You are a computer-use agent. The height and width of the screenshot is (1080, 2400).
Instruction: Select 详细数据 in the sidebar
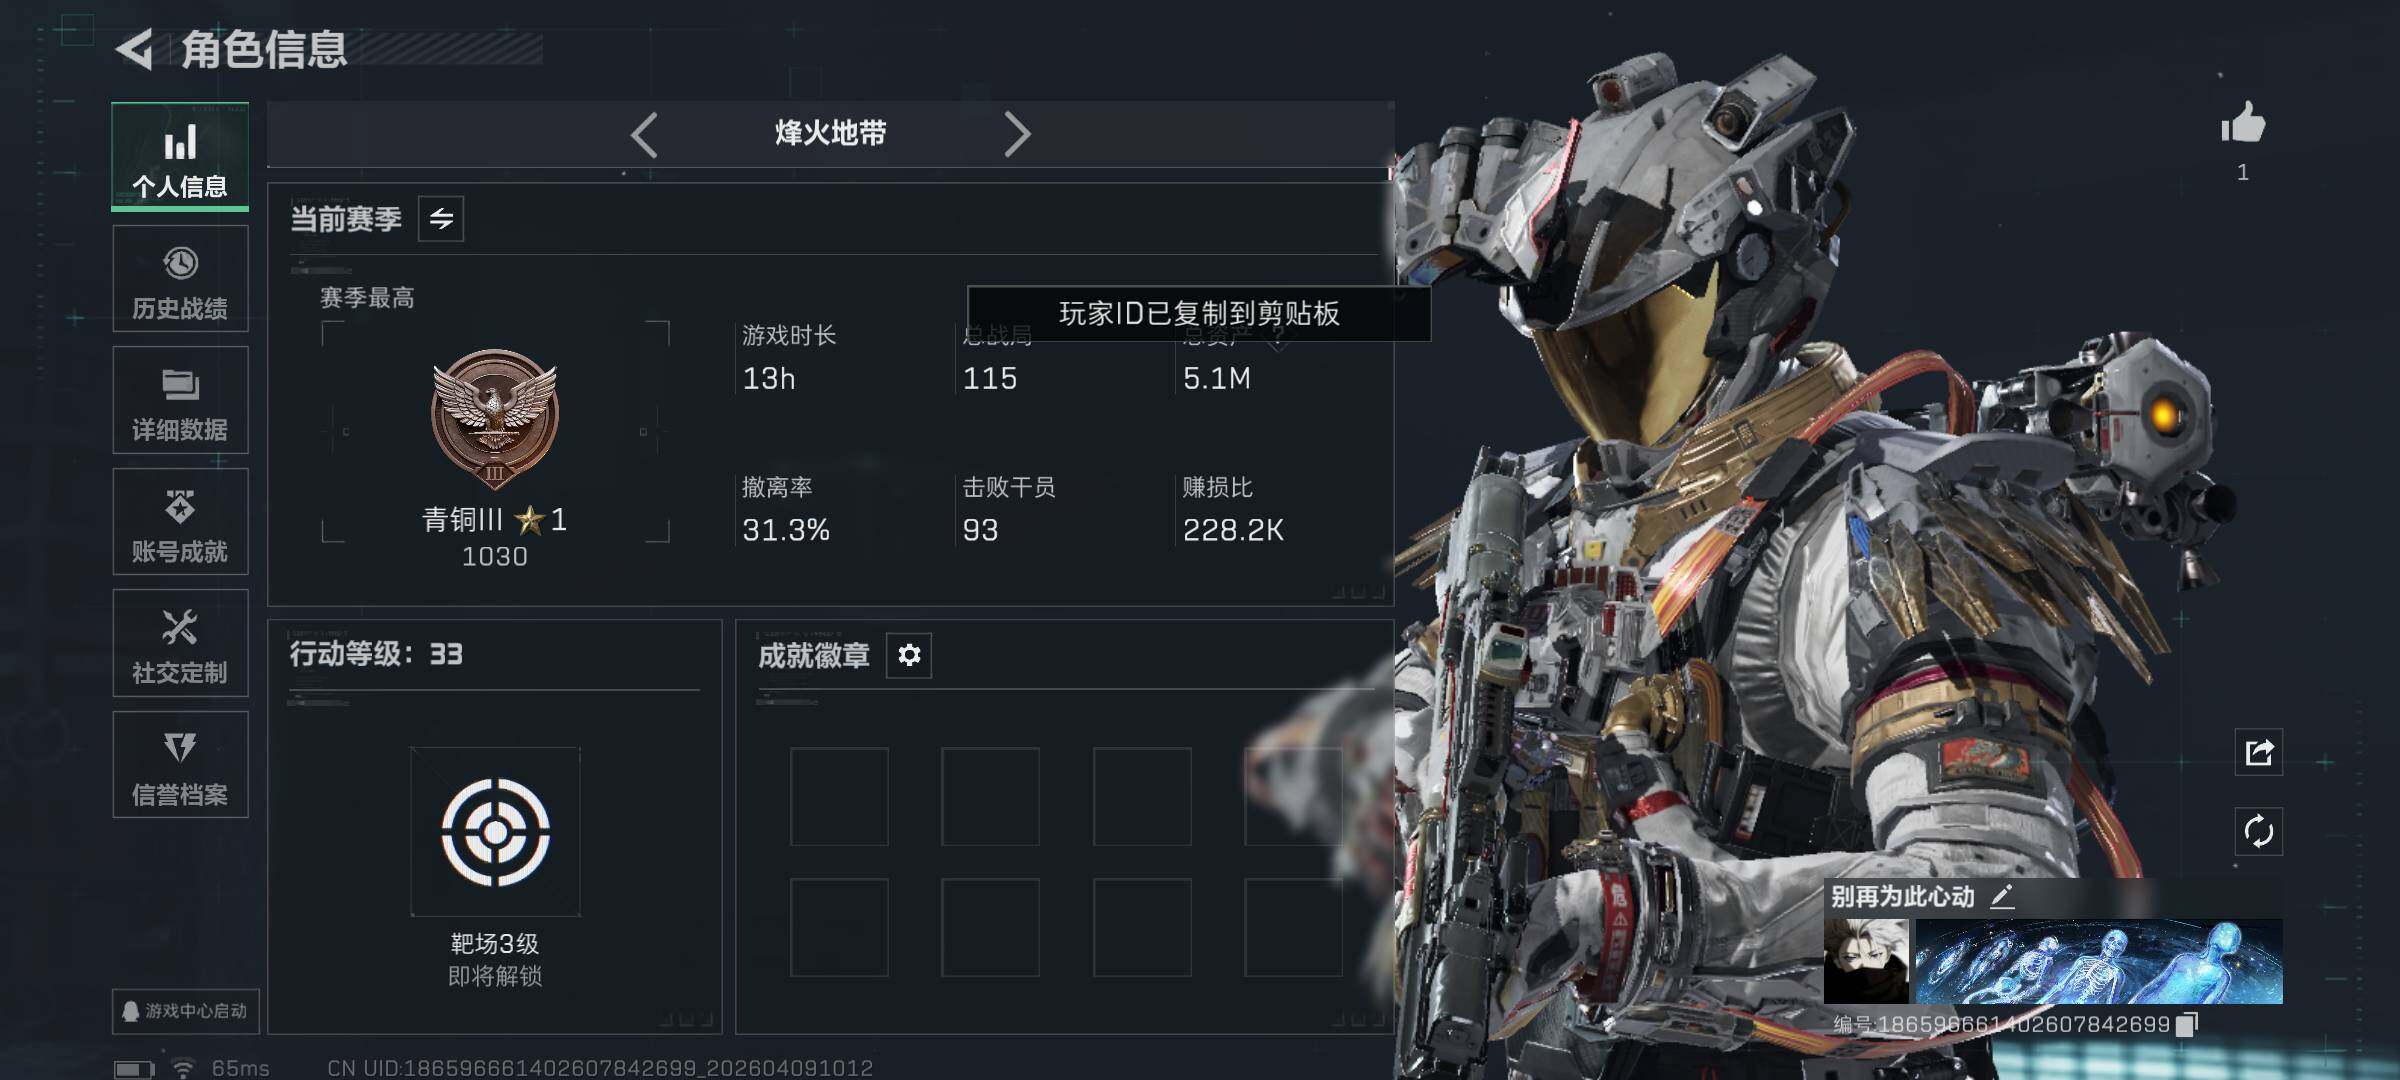[180, 400]
